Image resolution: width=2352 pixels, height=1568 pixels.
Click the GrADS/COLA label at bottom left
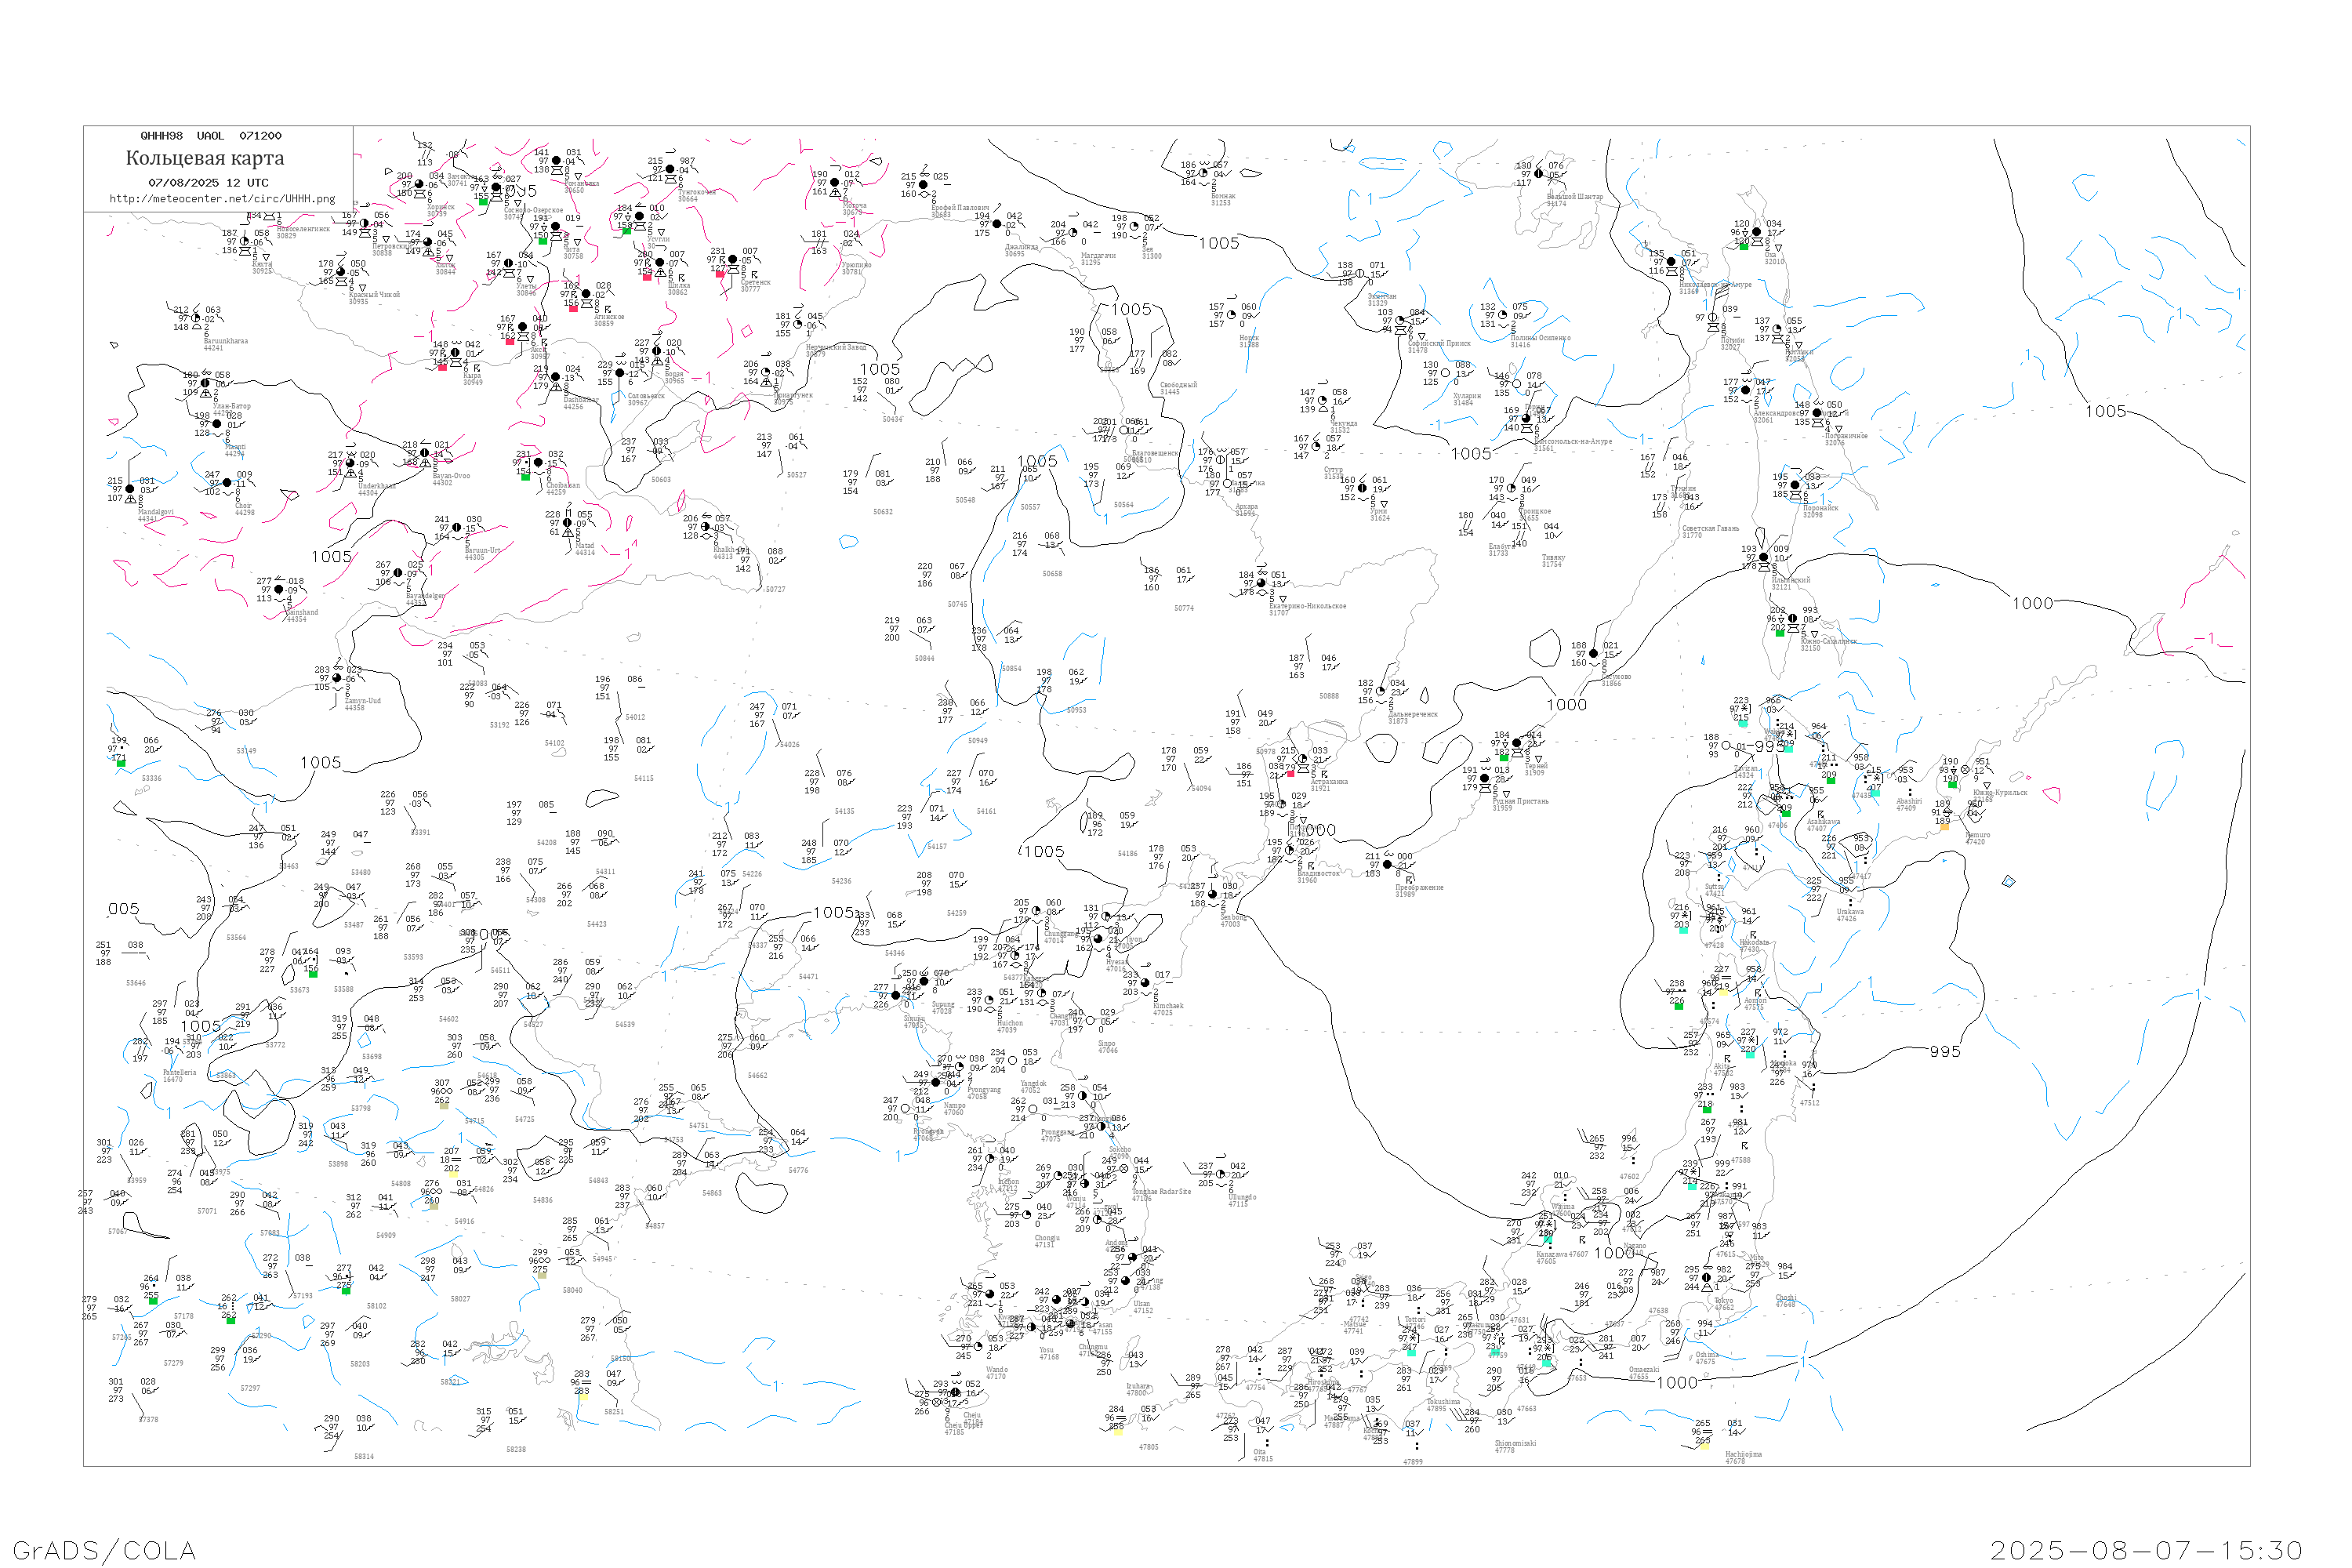tap(104, 1550)
